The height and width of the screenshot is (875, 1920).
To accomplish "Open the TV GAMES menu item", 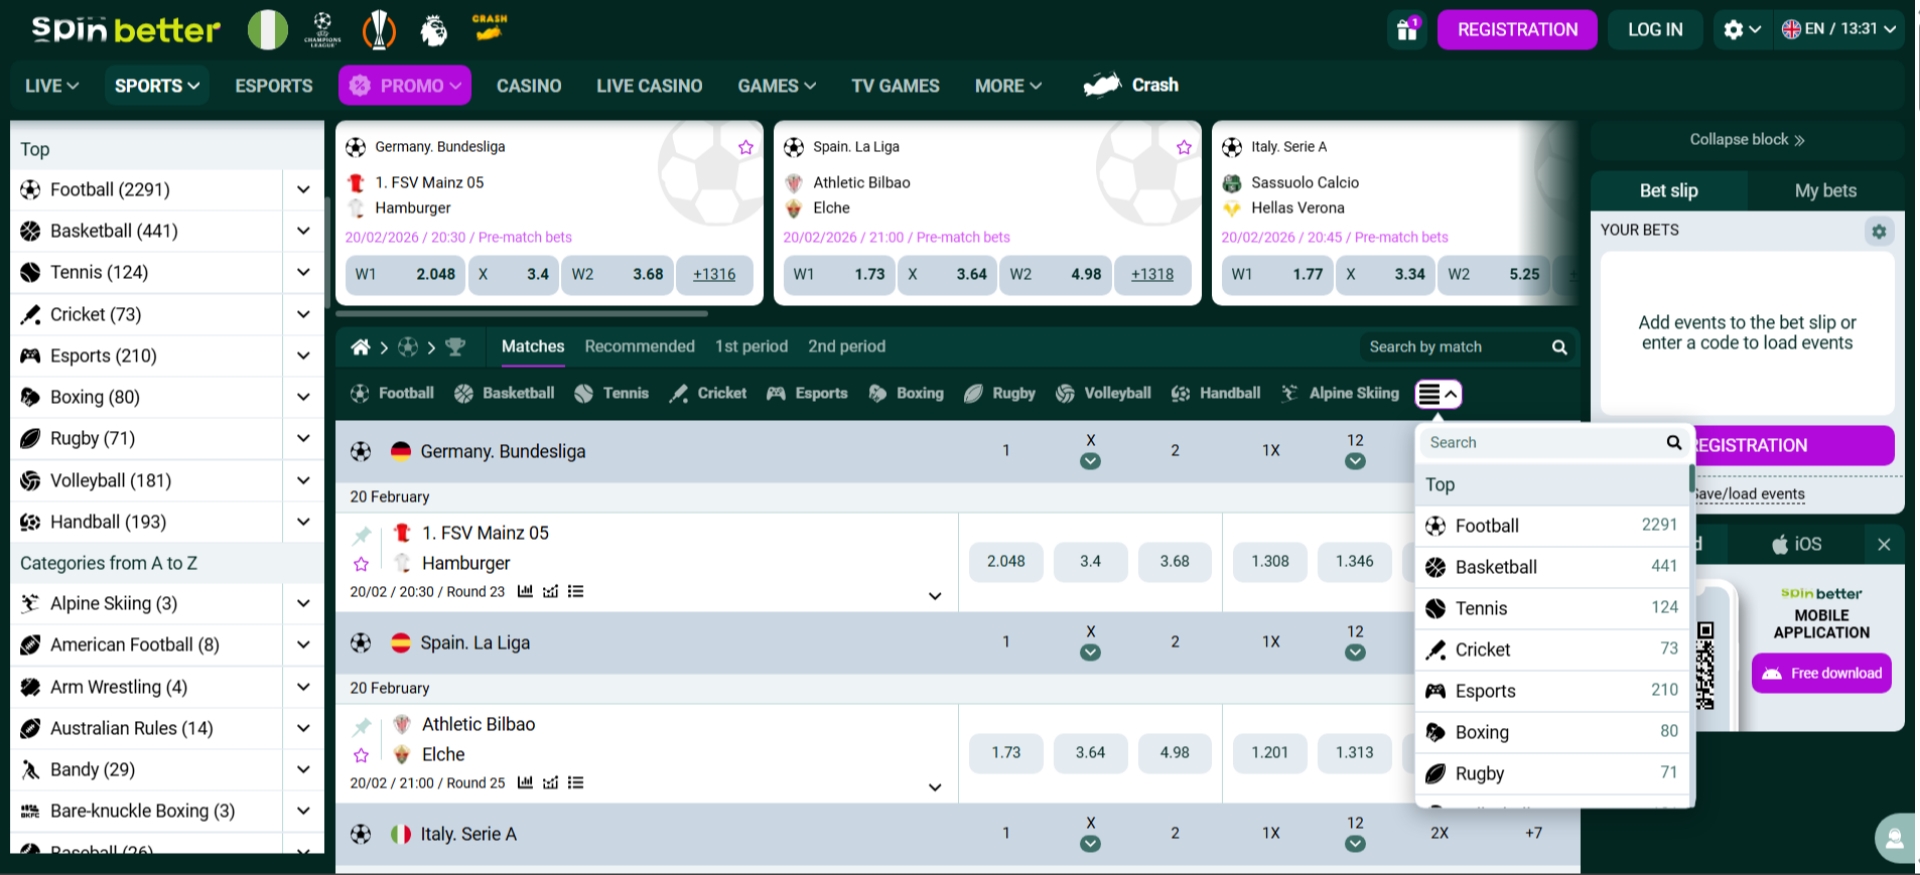I will pyautogui.click(x=895, y=86).
